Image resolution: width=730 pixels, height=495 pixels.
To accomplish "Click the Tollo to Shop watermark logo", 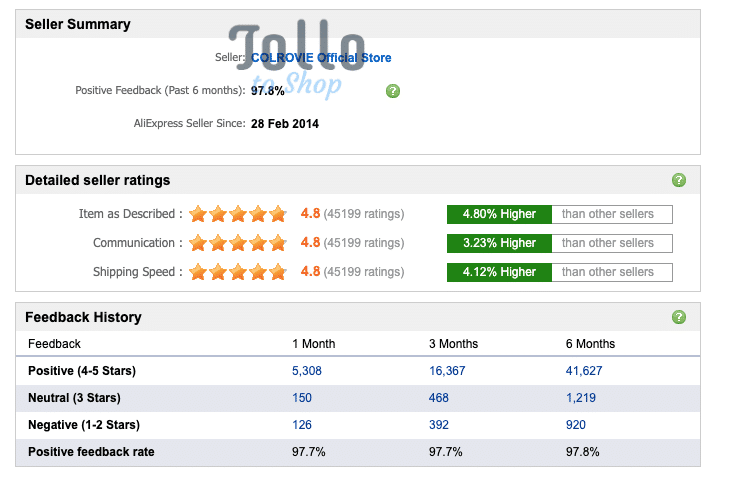I will click(297, 58).
